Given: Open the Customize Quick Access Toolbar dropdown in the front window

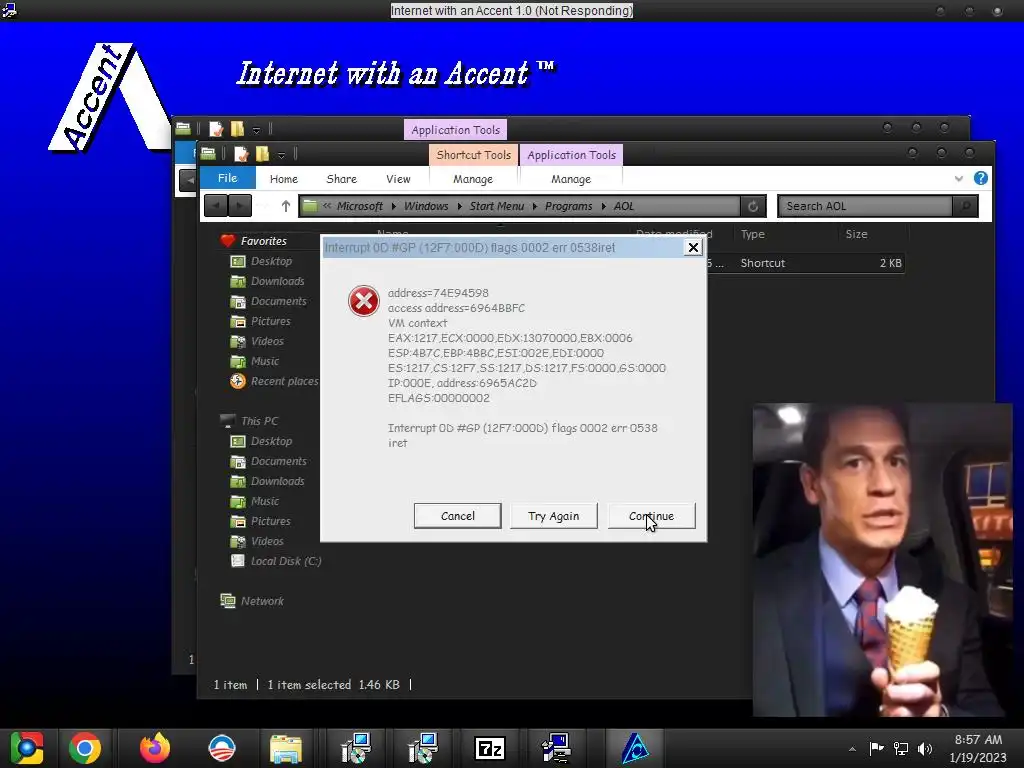Looking at the screenshot, I should pyautogui.click(x=281, y=155).
